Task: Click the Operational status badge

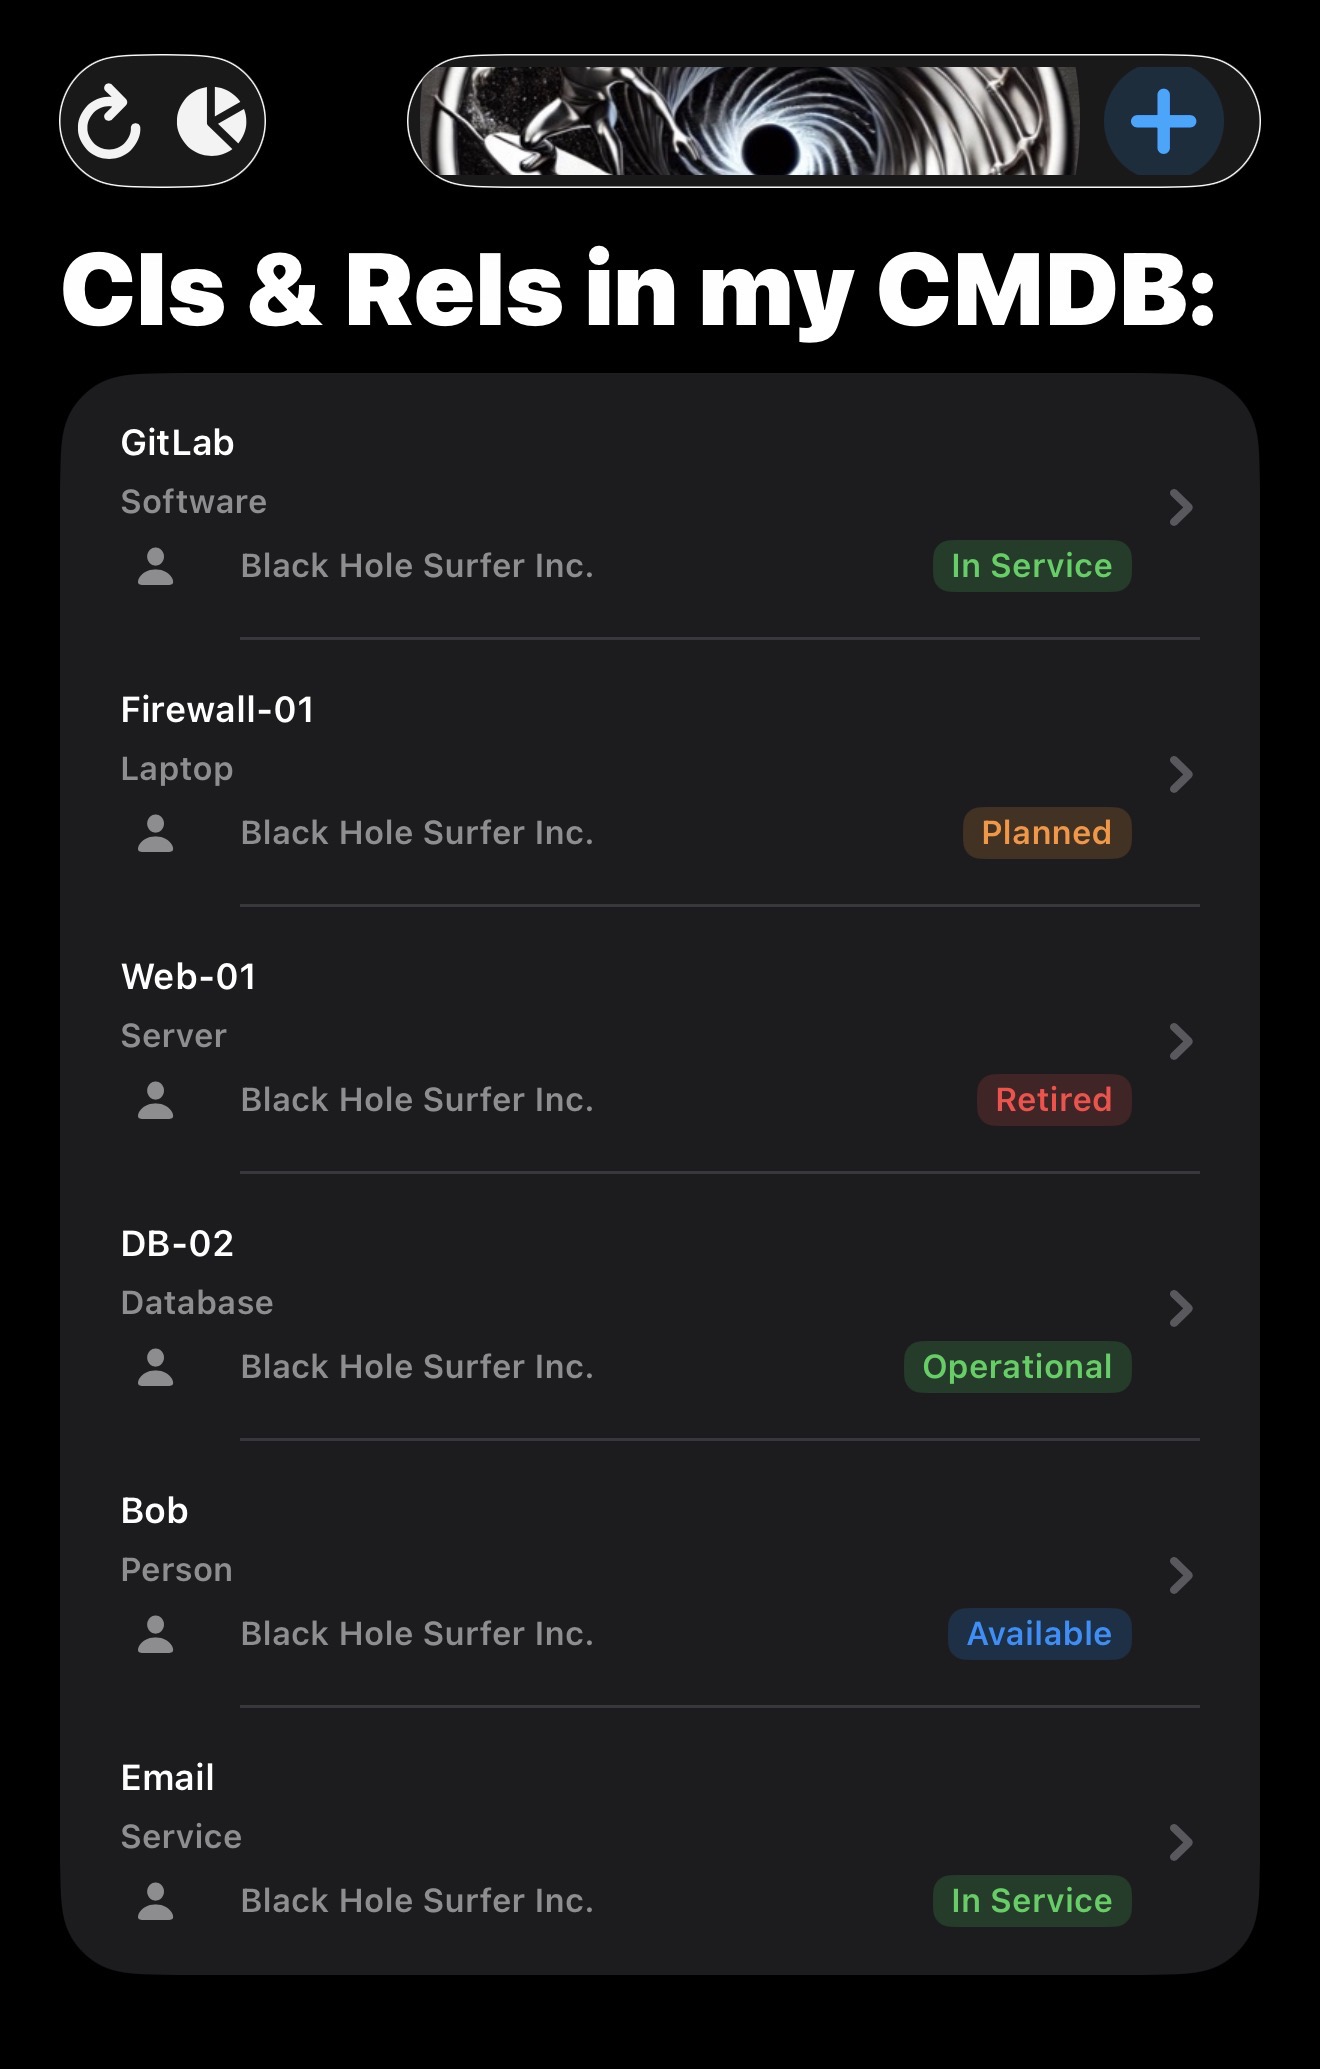Action: click(1017, 1367)
